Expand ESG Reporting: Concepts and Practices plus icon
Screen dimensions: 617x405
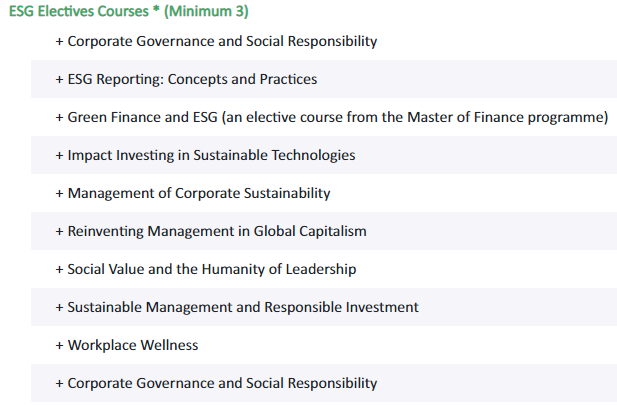(59, 80)
